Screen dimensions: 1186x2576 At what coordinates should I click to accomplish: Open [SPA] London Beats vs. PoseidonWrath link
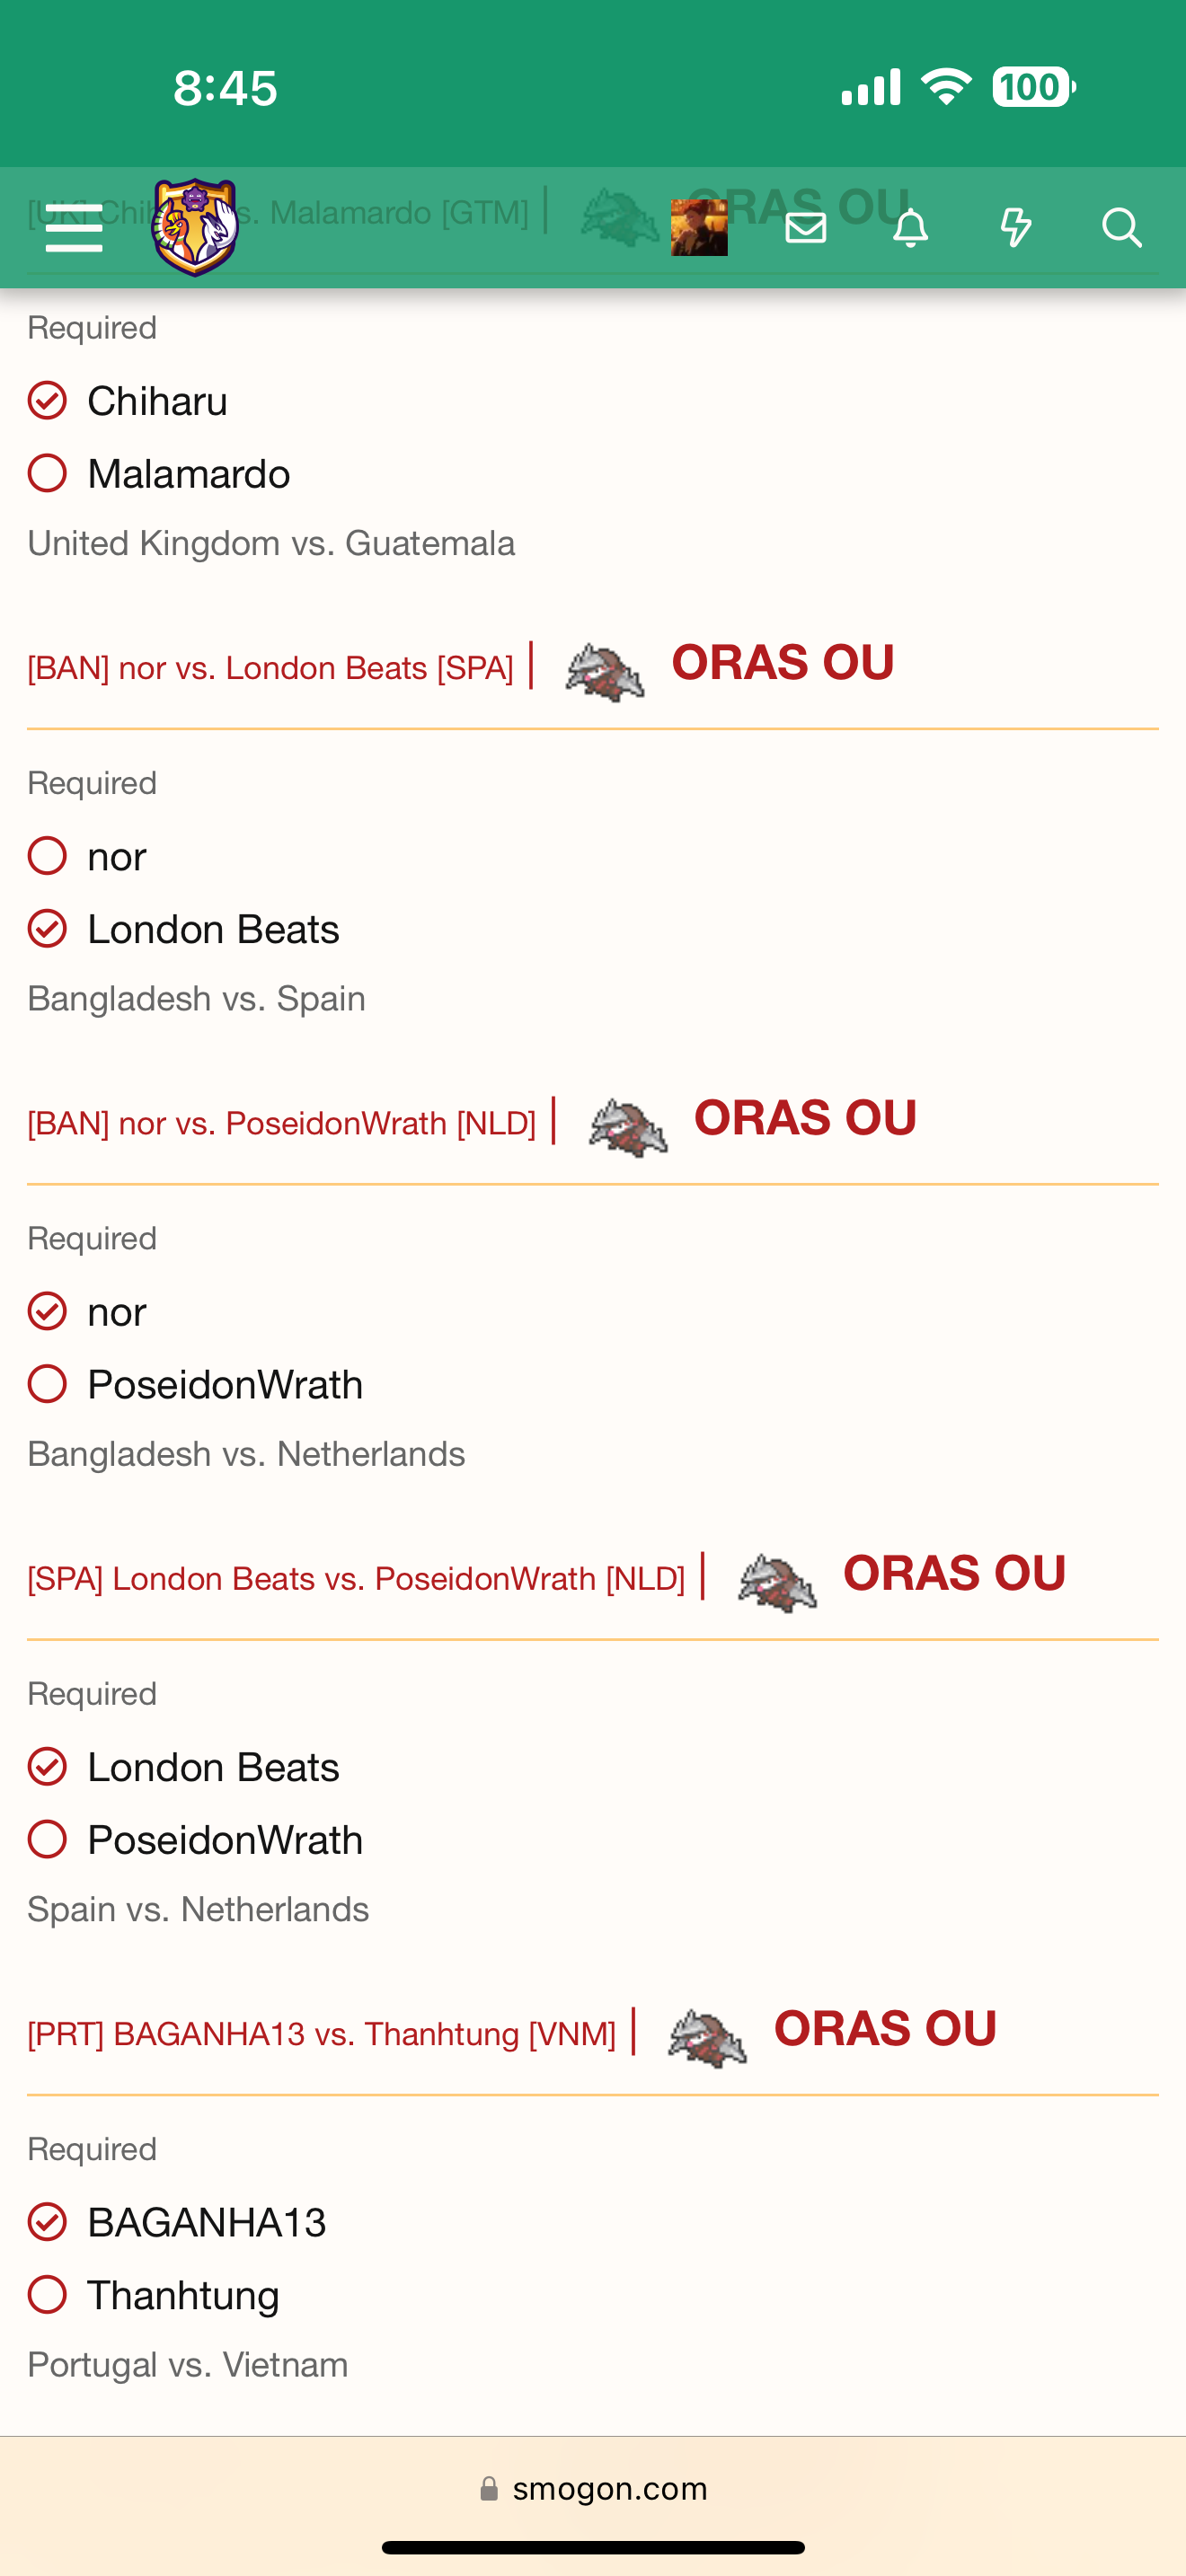(356, 1578)
